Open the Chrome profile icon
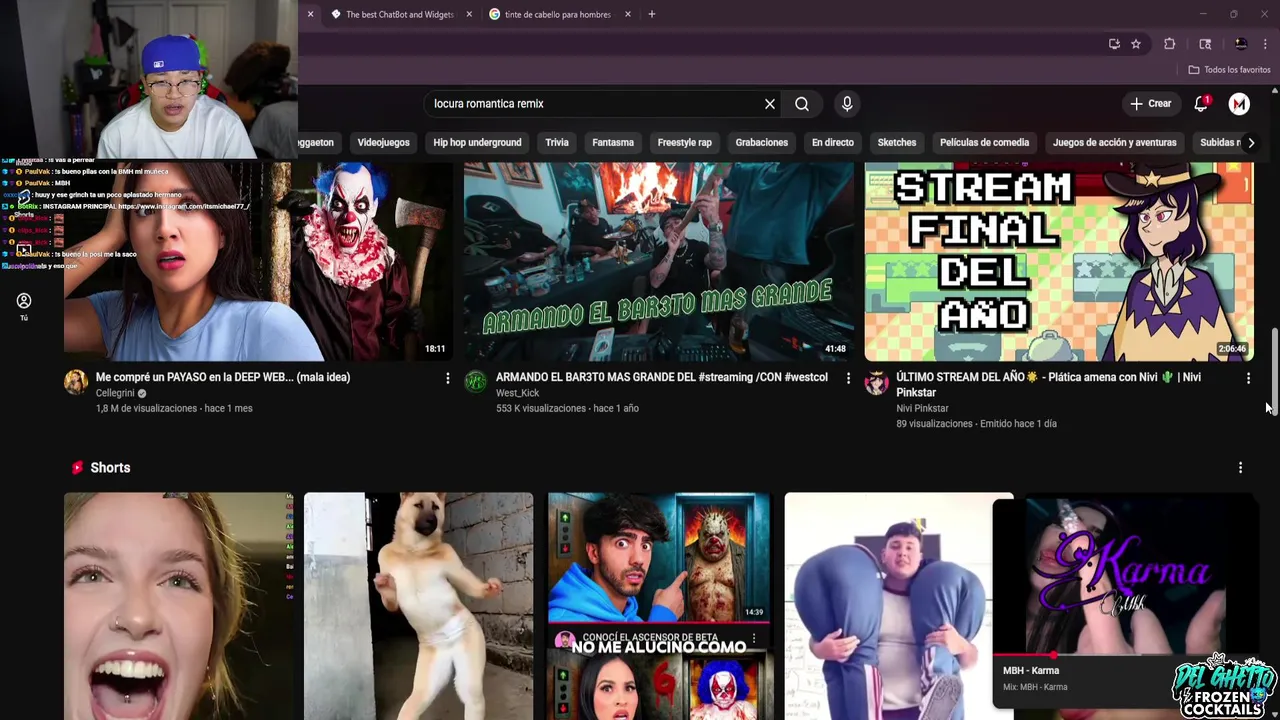1280x720 pixels. [1241, 44]
